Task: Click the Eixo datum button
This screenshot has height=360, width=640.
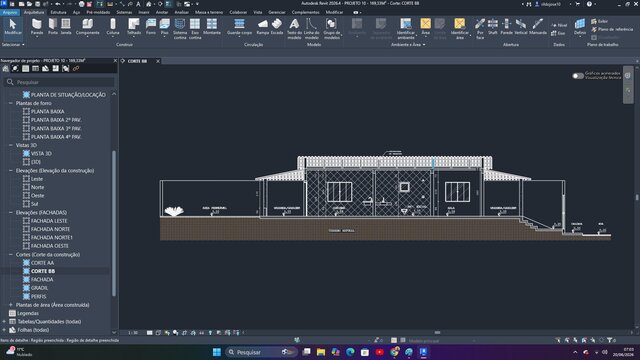Action: point(558,33)
